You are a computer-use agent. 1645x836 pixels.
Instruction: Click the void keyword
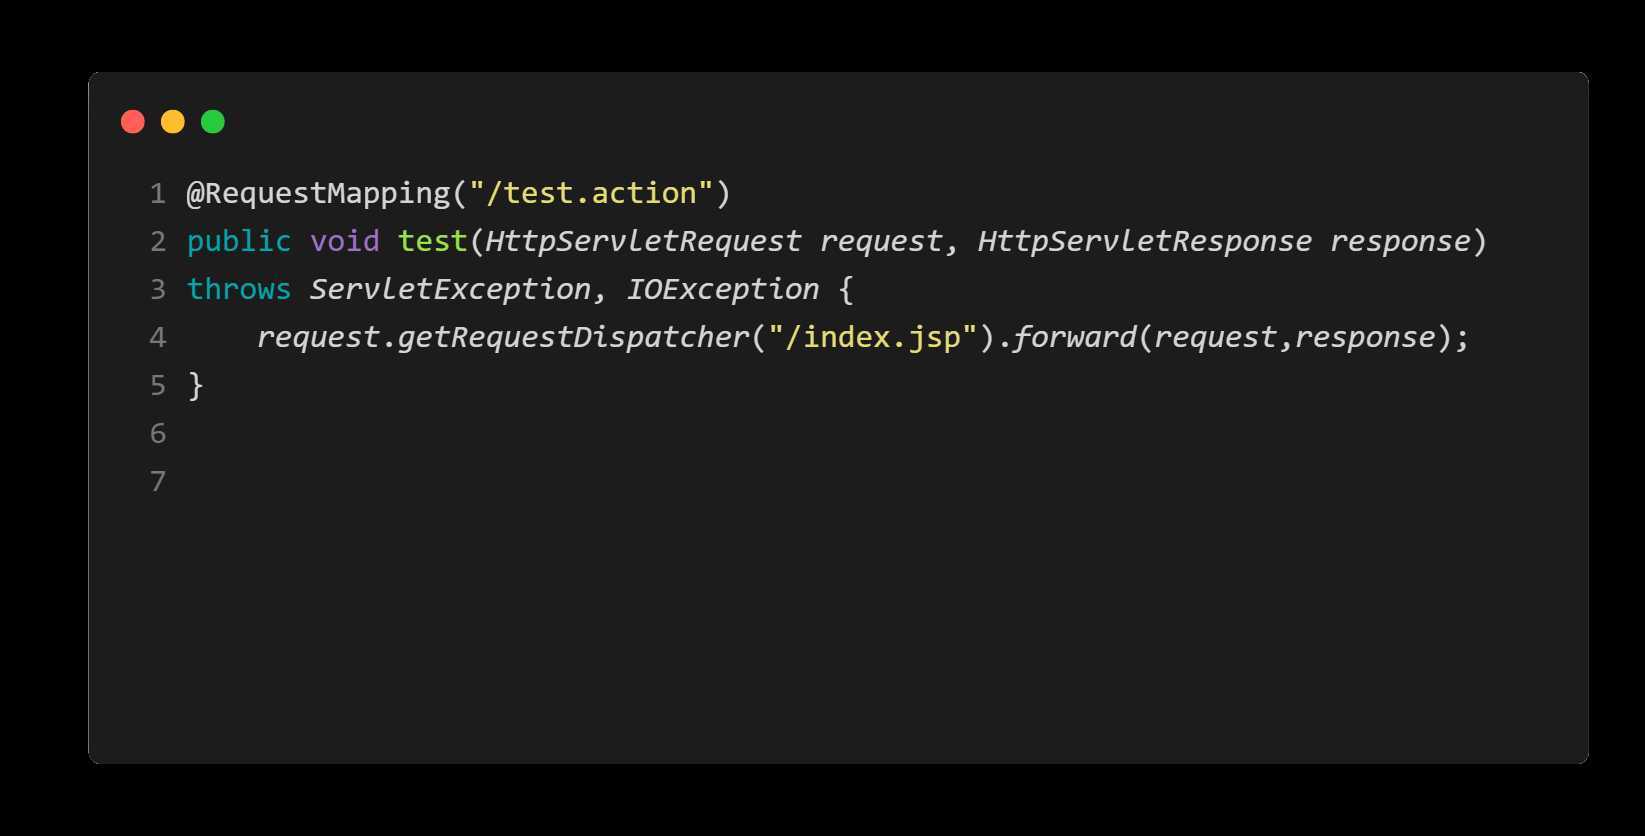(x=345, y=241)
